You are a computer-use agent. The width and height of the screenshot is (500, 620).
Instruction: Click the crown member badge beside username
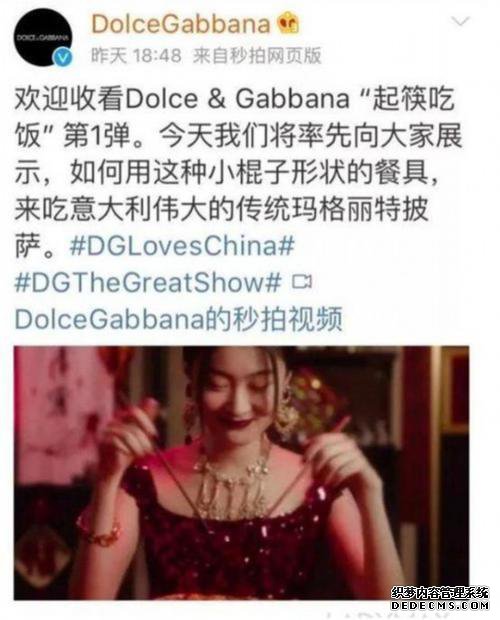pos(288,23)
